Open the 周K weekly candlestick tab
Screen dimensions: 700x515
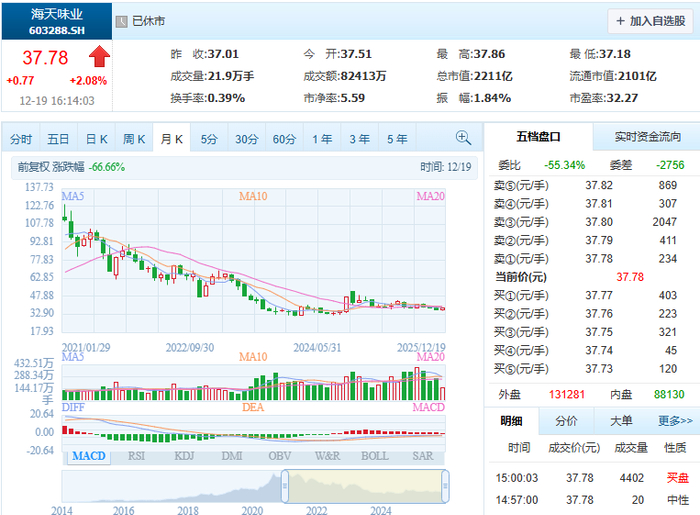pos(134,139)
